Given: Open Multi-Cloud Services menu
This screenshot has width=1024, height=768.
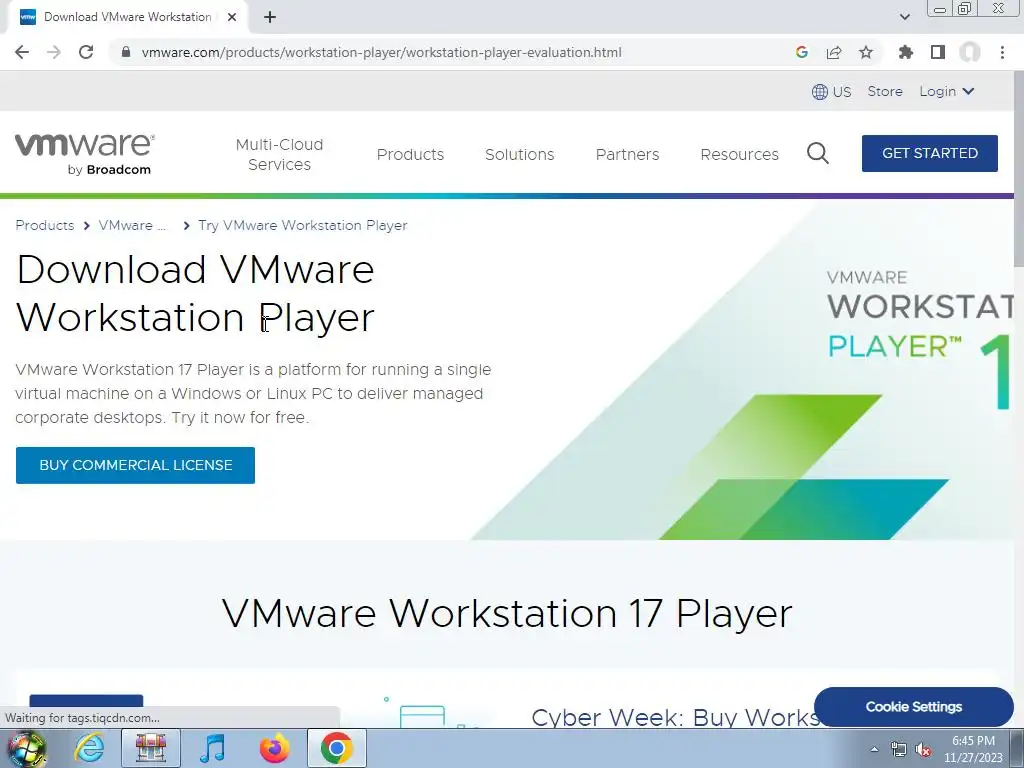Looking at the screenshot, I should pos(280,154).
